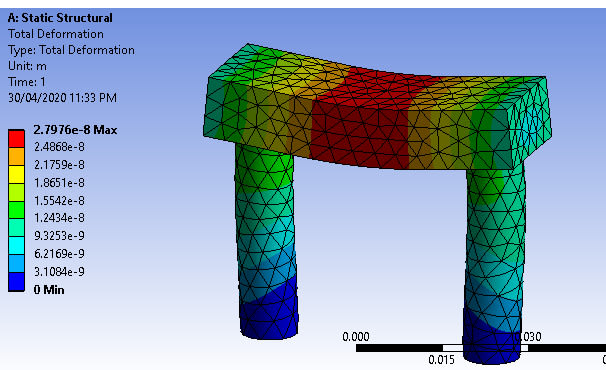Select the 0 Min legend label
The width and height of the screenshot is (606, 370).
pos(49,290)
